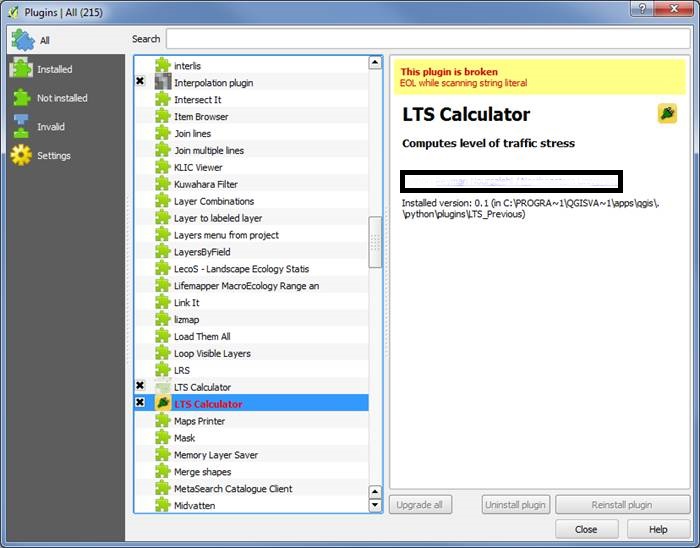Open the All plugins tab

[x=67, y=40]
